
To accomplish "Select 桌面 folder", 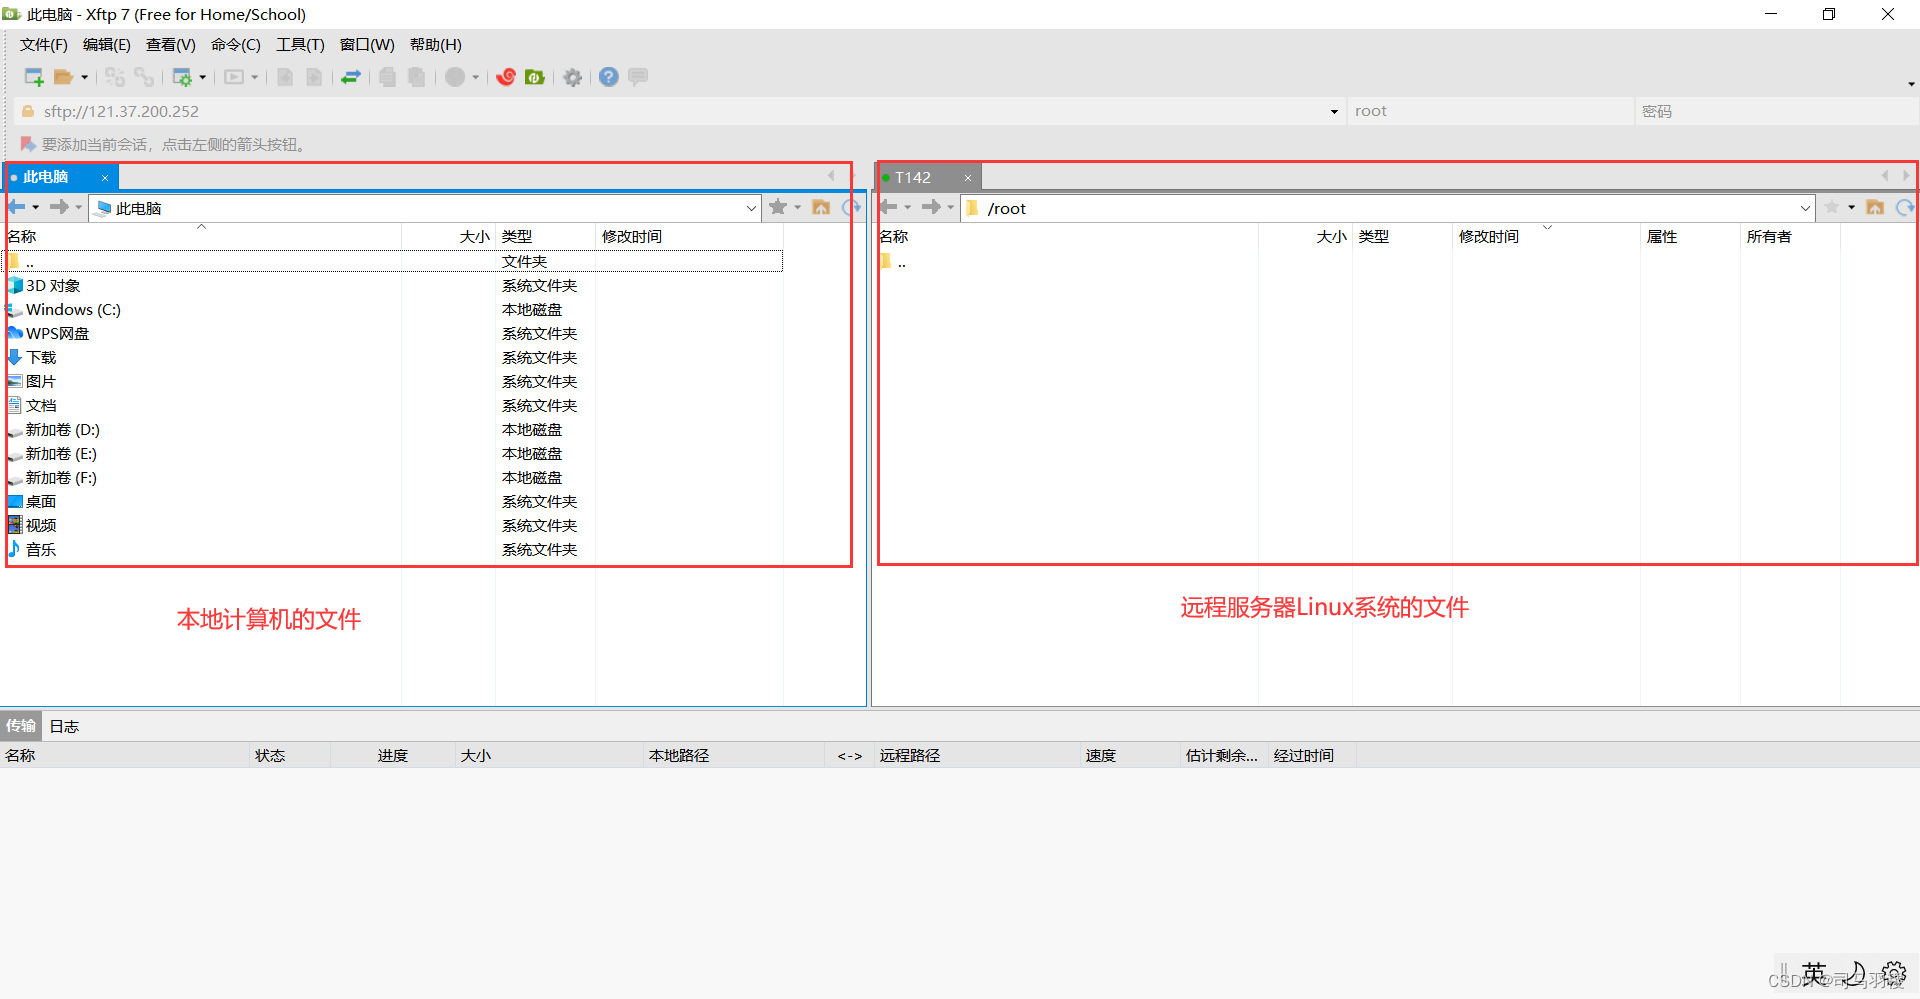I will click(x=41, y=502).
